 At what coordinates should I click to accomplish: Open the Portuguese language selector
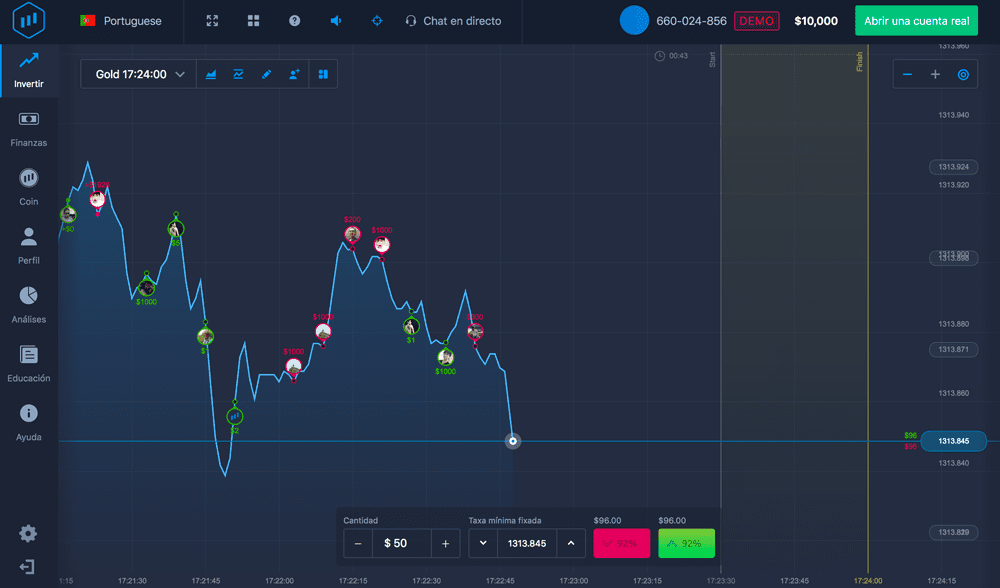point(121,21)
